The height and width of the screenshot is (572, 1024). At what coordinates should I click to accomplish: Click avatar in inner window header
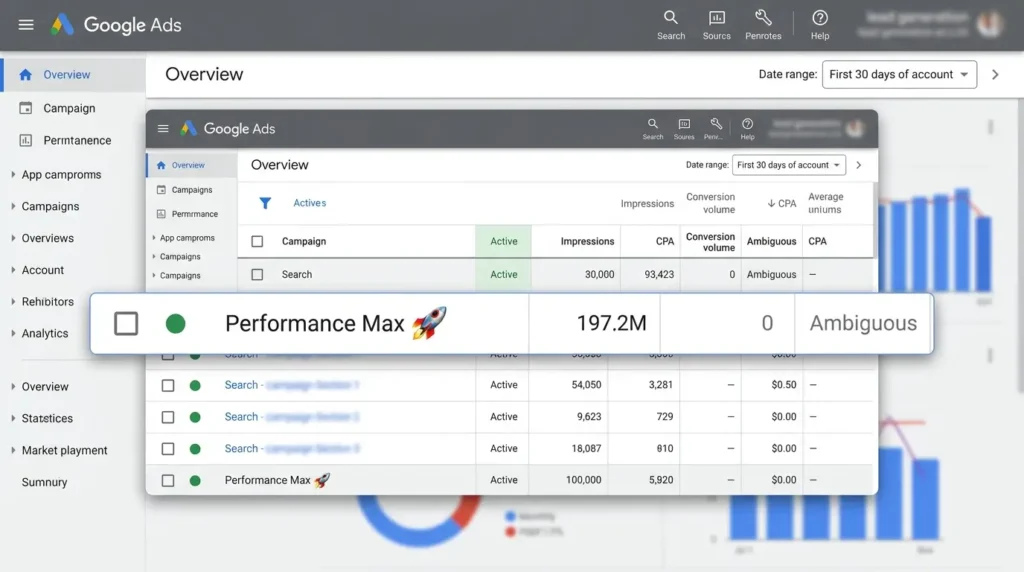point(854,129)
